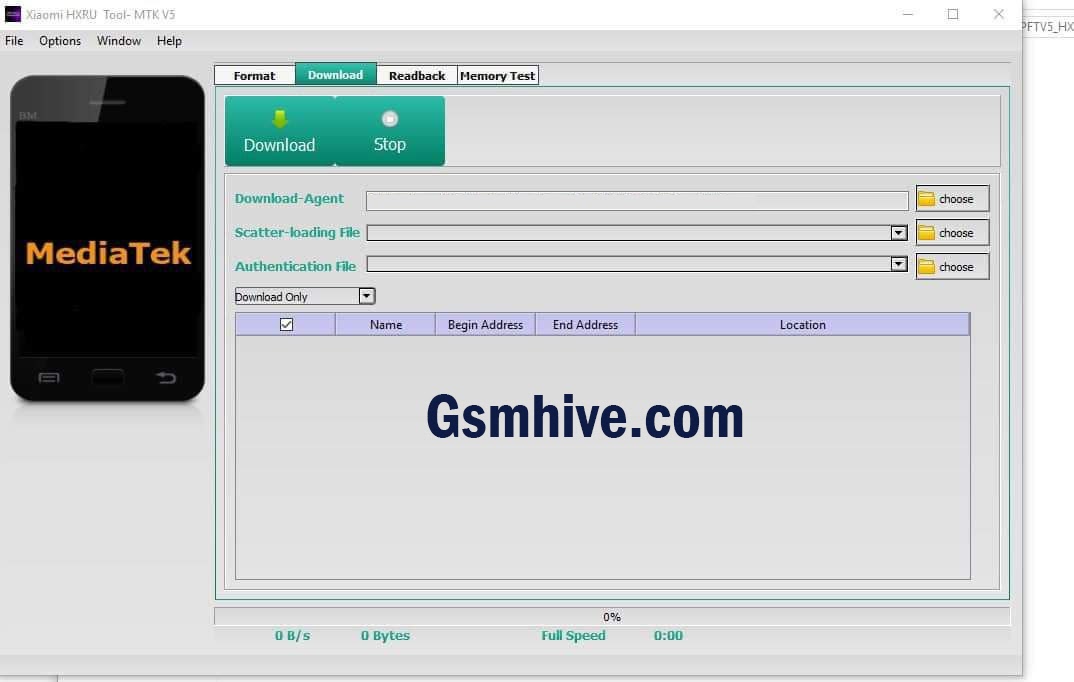1074x682 pixels.
Task: Open the Readback tab
Action: coord(417,75)
